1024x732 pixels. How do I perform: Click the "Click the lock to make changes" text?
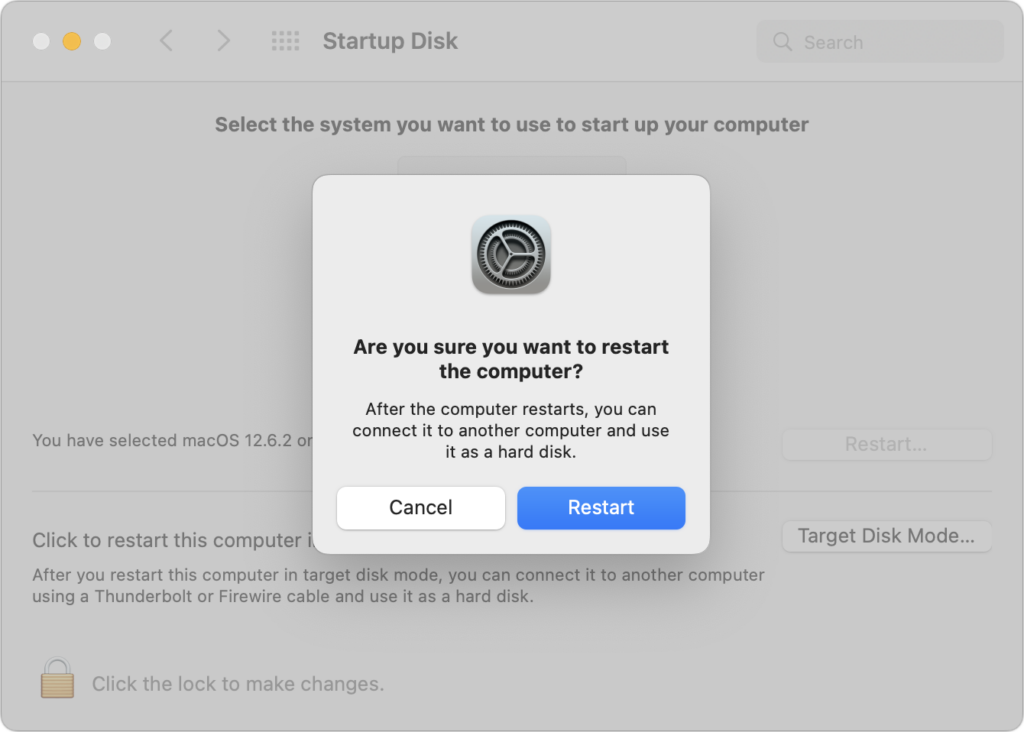238,684
